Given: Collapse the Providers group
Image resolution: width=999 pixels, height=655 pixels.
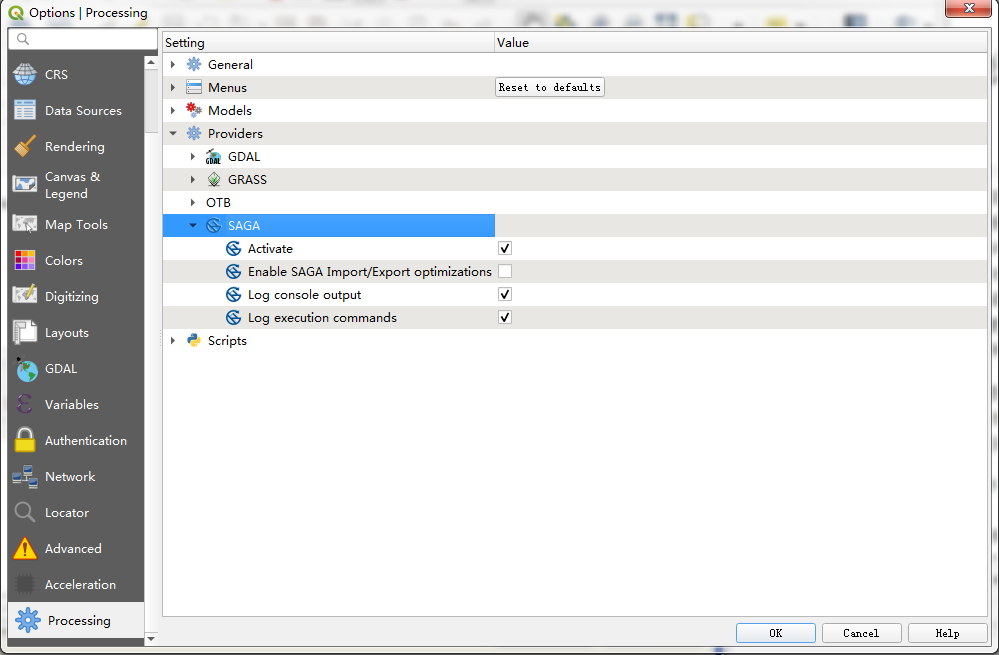Looking at the screenshot, I should (x=173, y=133).
